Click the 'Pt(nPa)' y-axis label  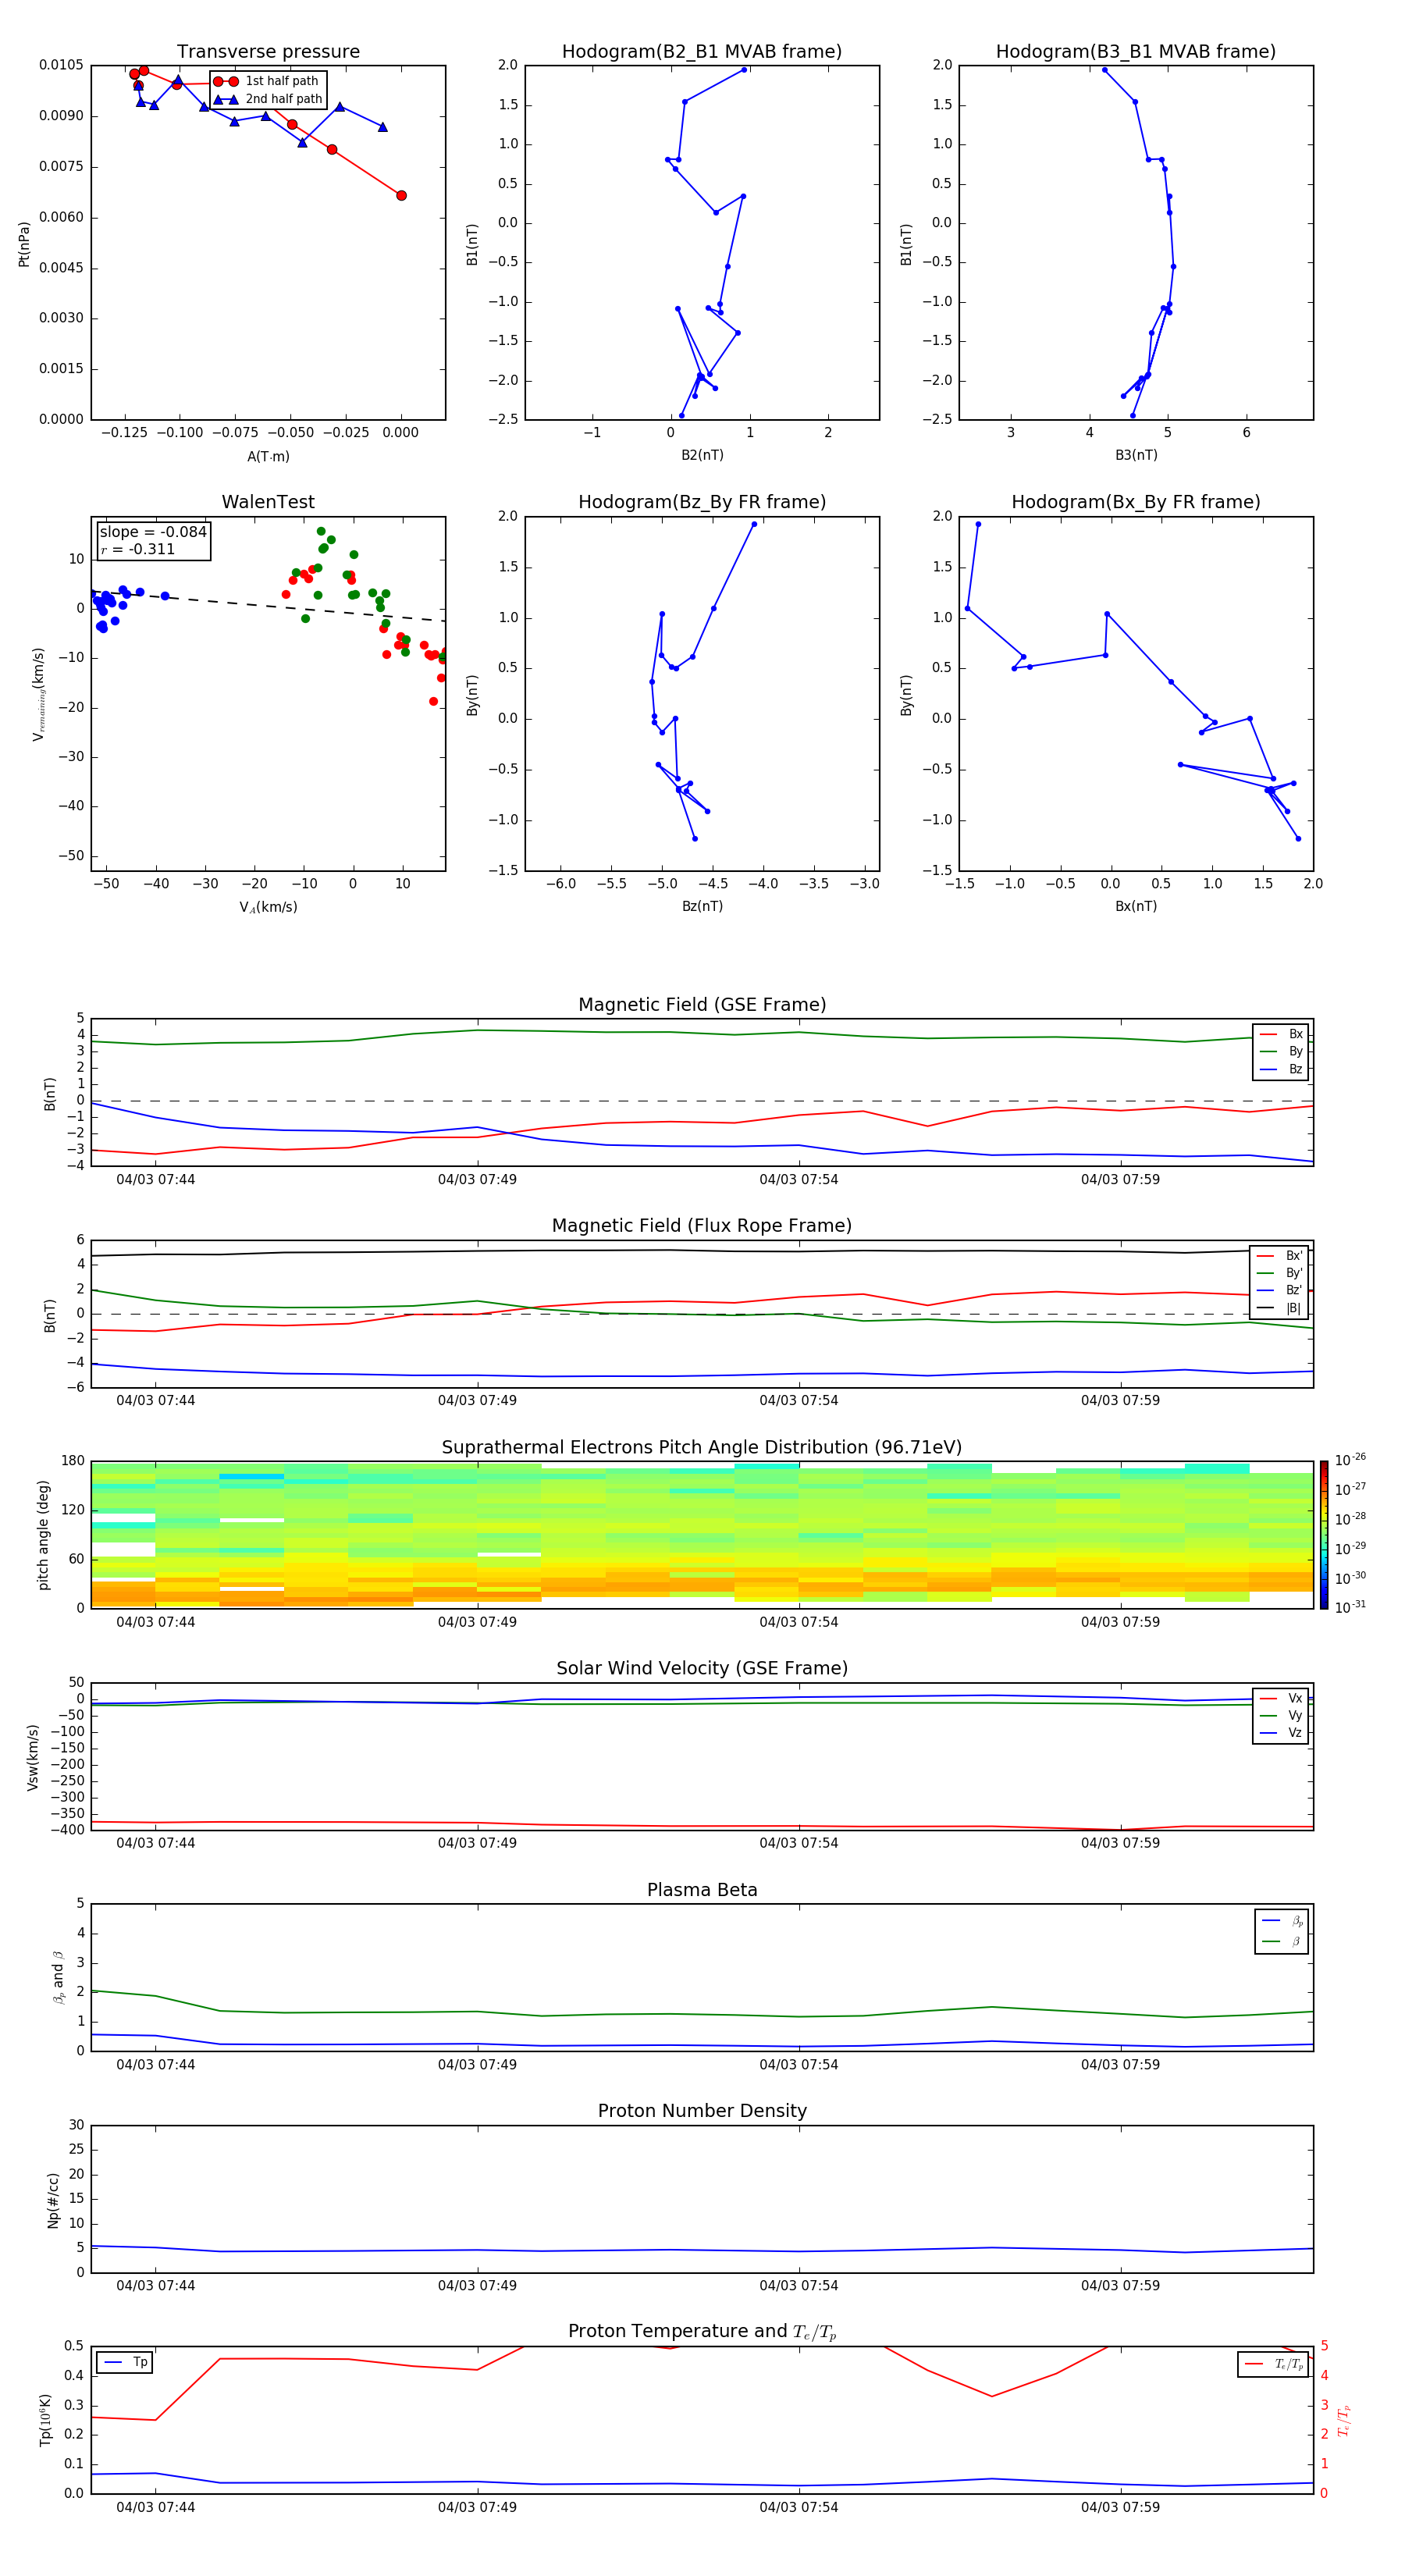pyautogui.click(x=24, y=243)
